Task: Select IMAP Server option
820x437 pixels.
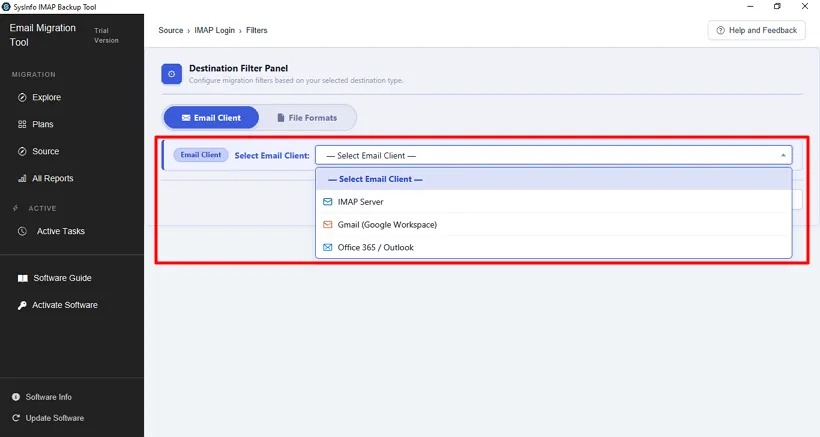Action: [553, 202]
